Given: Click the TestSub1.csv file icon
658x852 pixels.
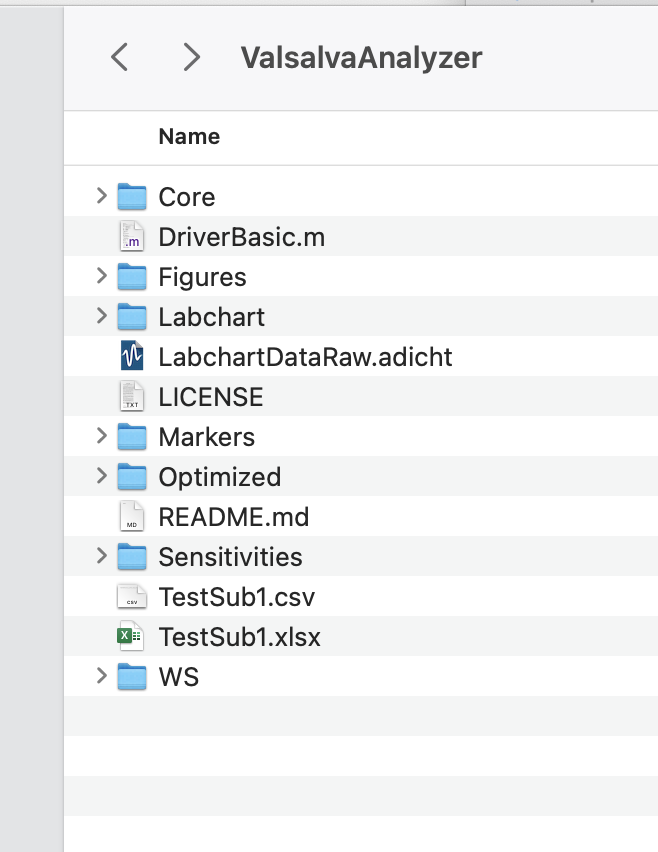Looking at the screenshot, I should [132, 597].
